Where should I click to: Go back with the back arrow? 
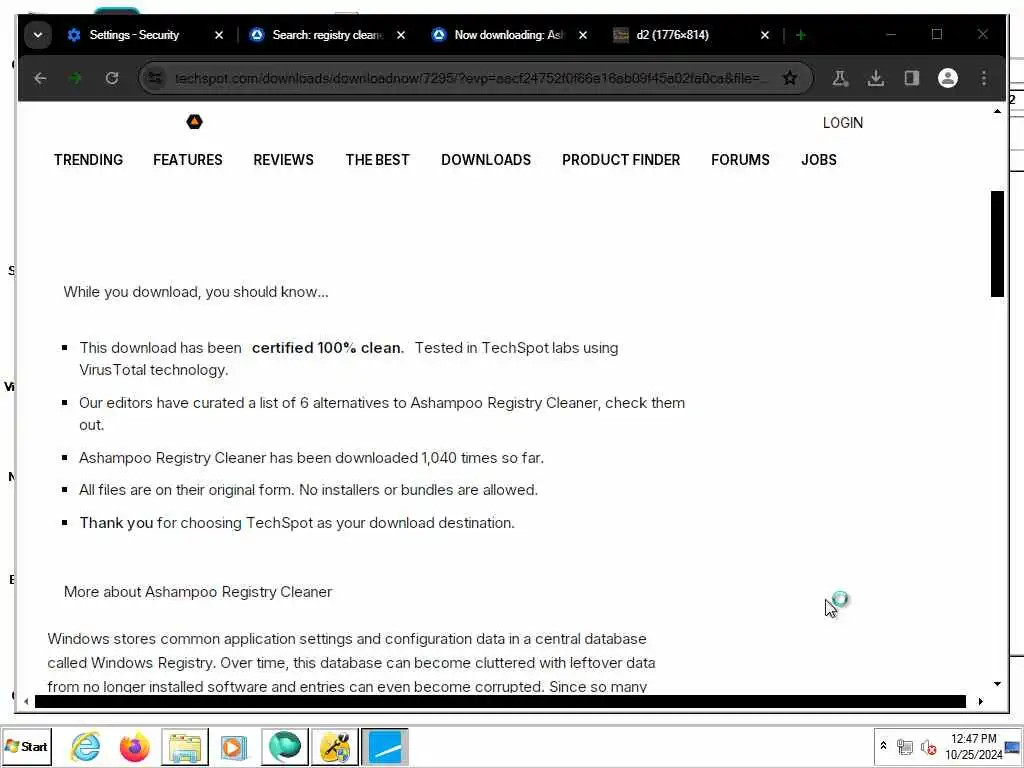click(40, 78)
